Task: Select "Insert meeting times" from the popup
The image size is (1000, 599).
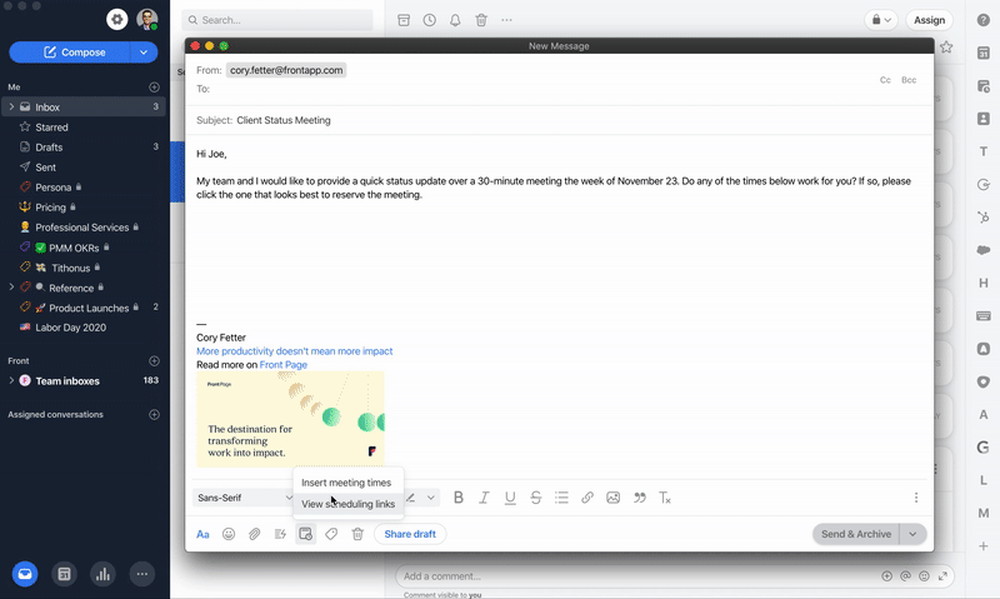Action: 346,483
